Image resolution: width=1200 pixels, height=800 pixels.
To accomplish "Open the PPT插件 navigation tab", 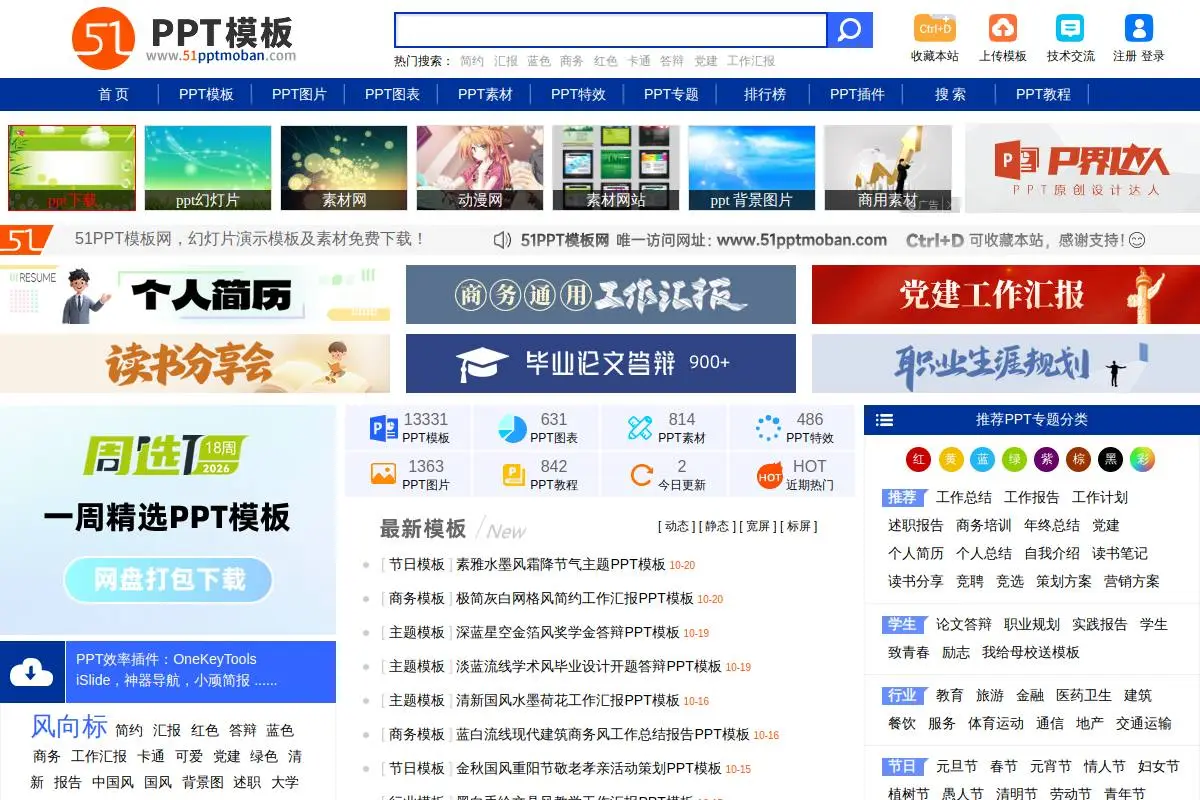I will 857,94.
